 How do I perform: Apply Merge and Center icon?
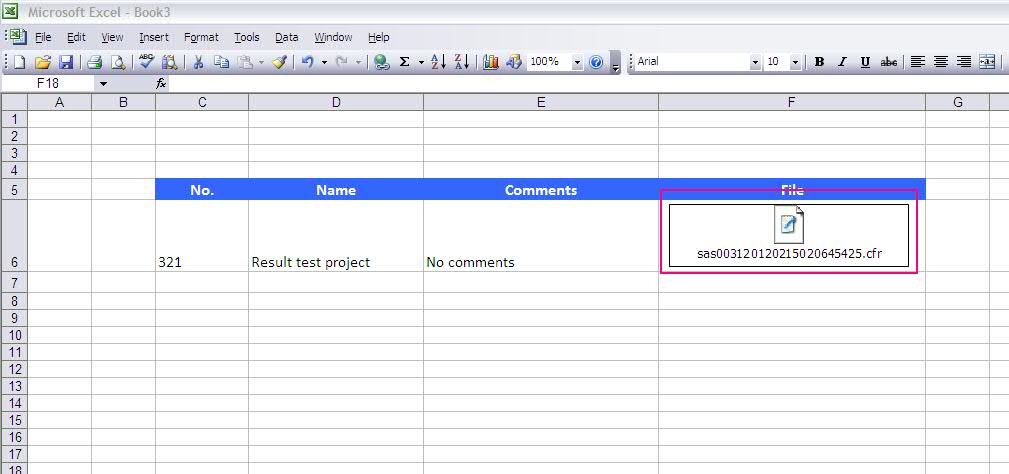coord(986,62)
